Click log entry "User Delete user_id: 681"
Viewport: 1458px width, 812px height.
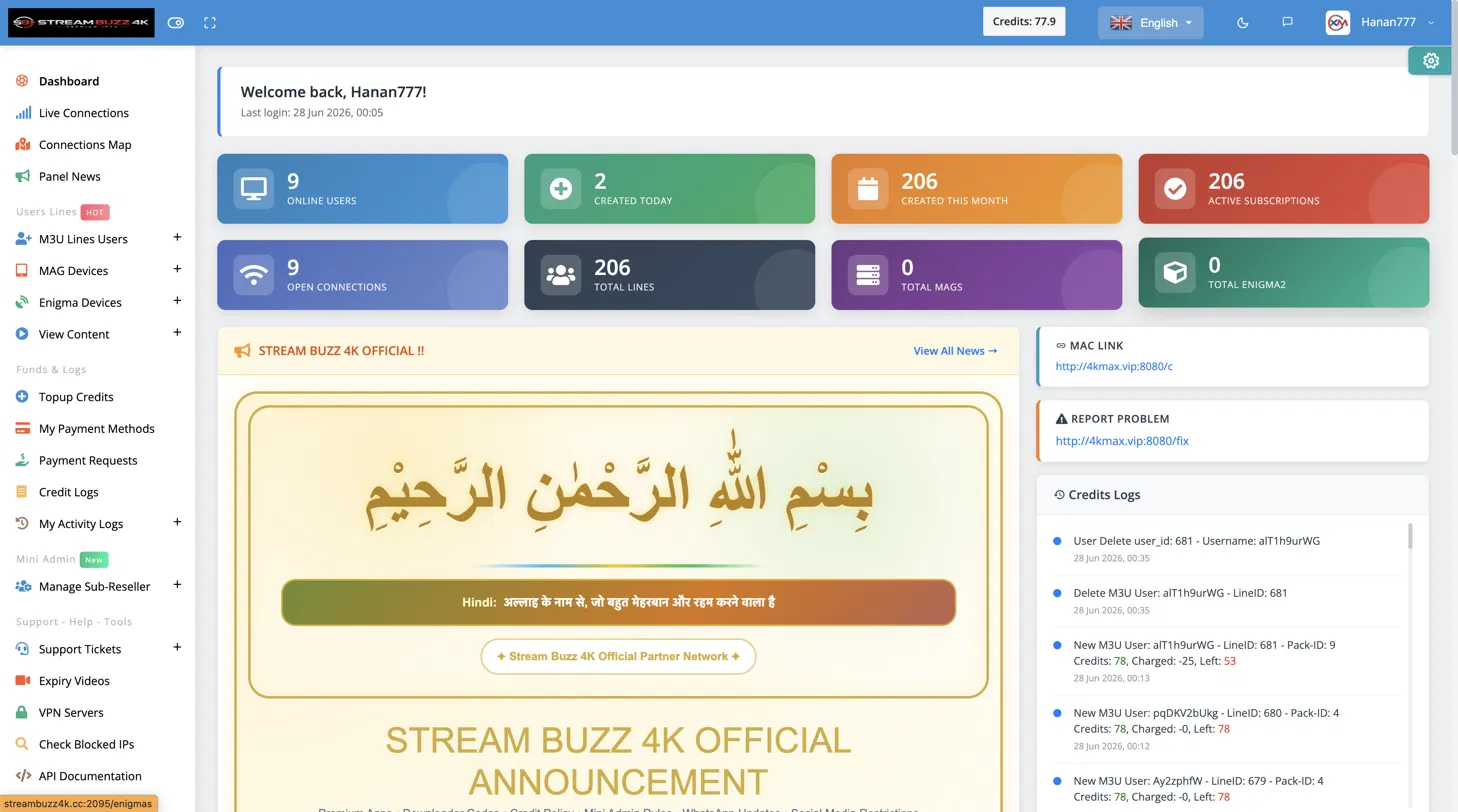(x=1196, y=541)
